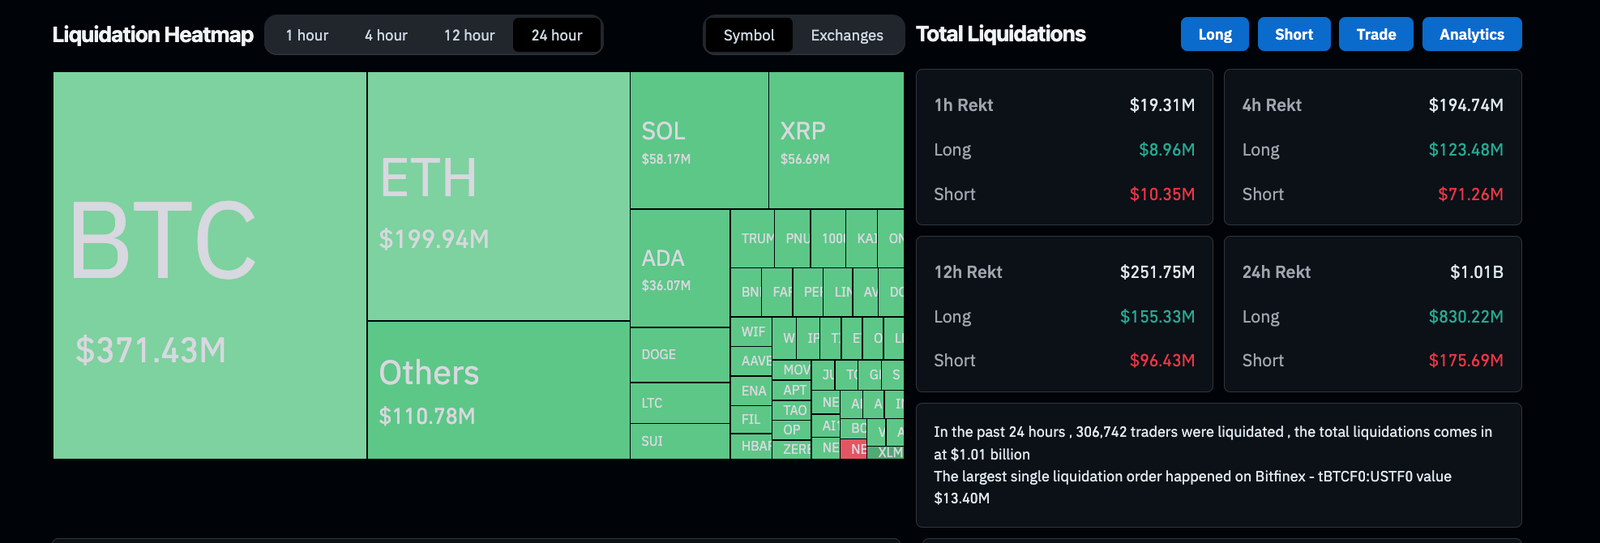Click the LTC heatmap tile
The width and height of the screenshot is (1600, 543).
click(680, 403)
